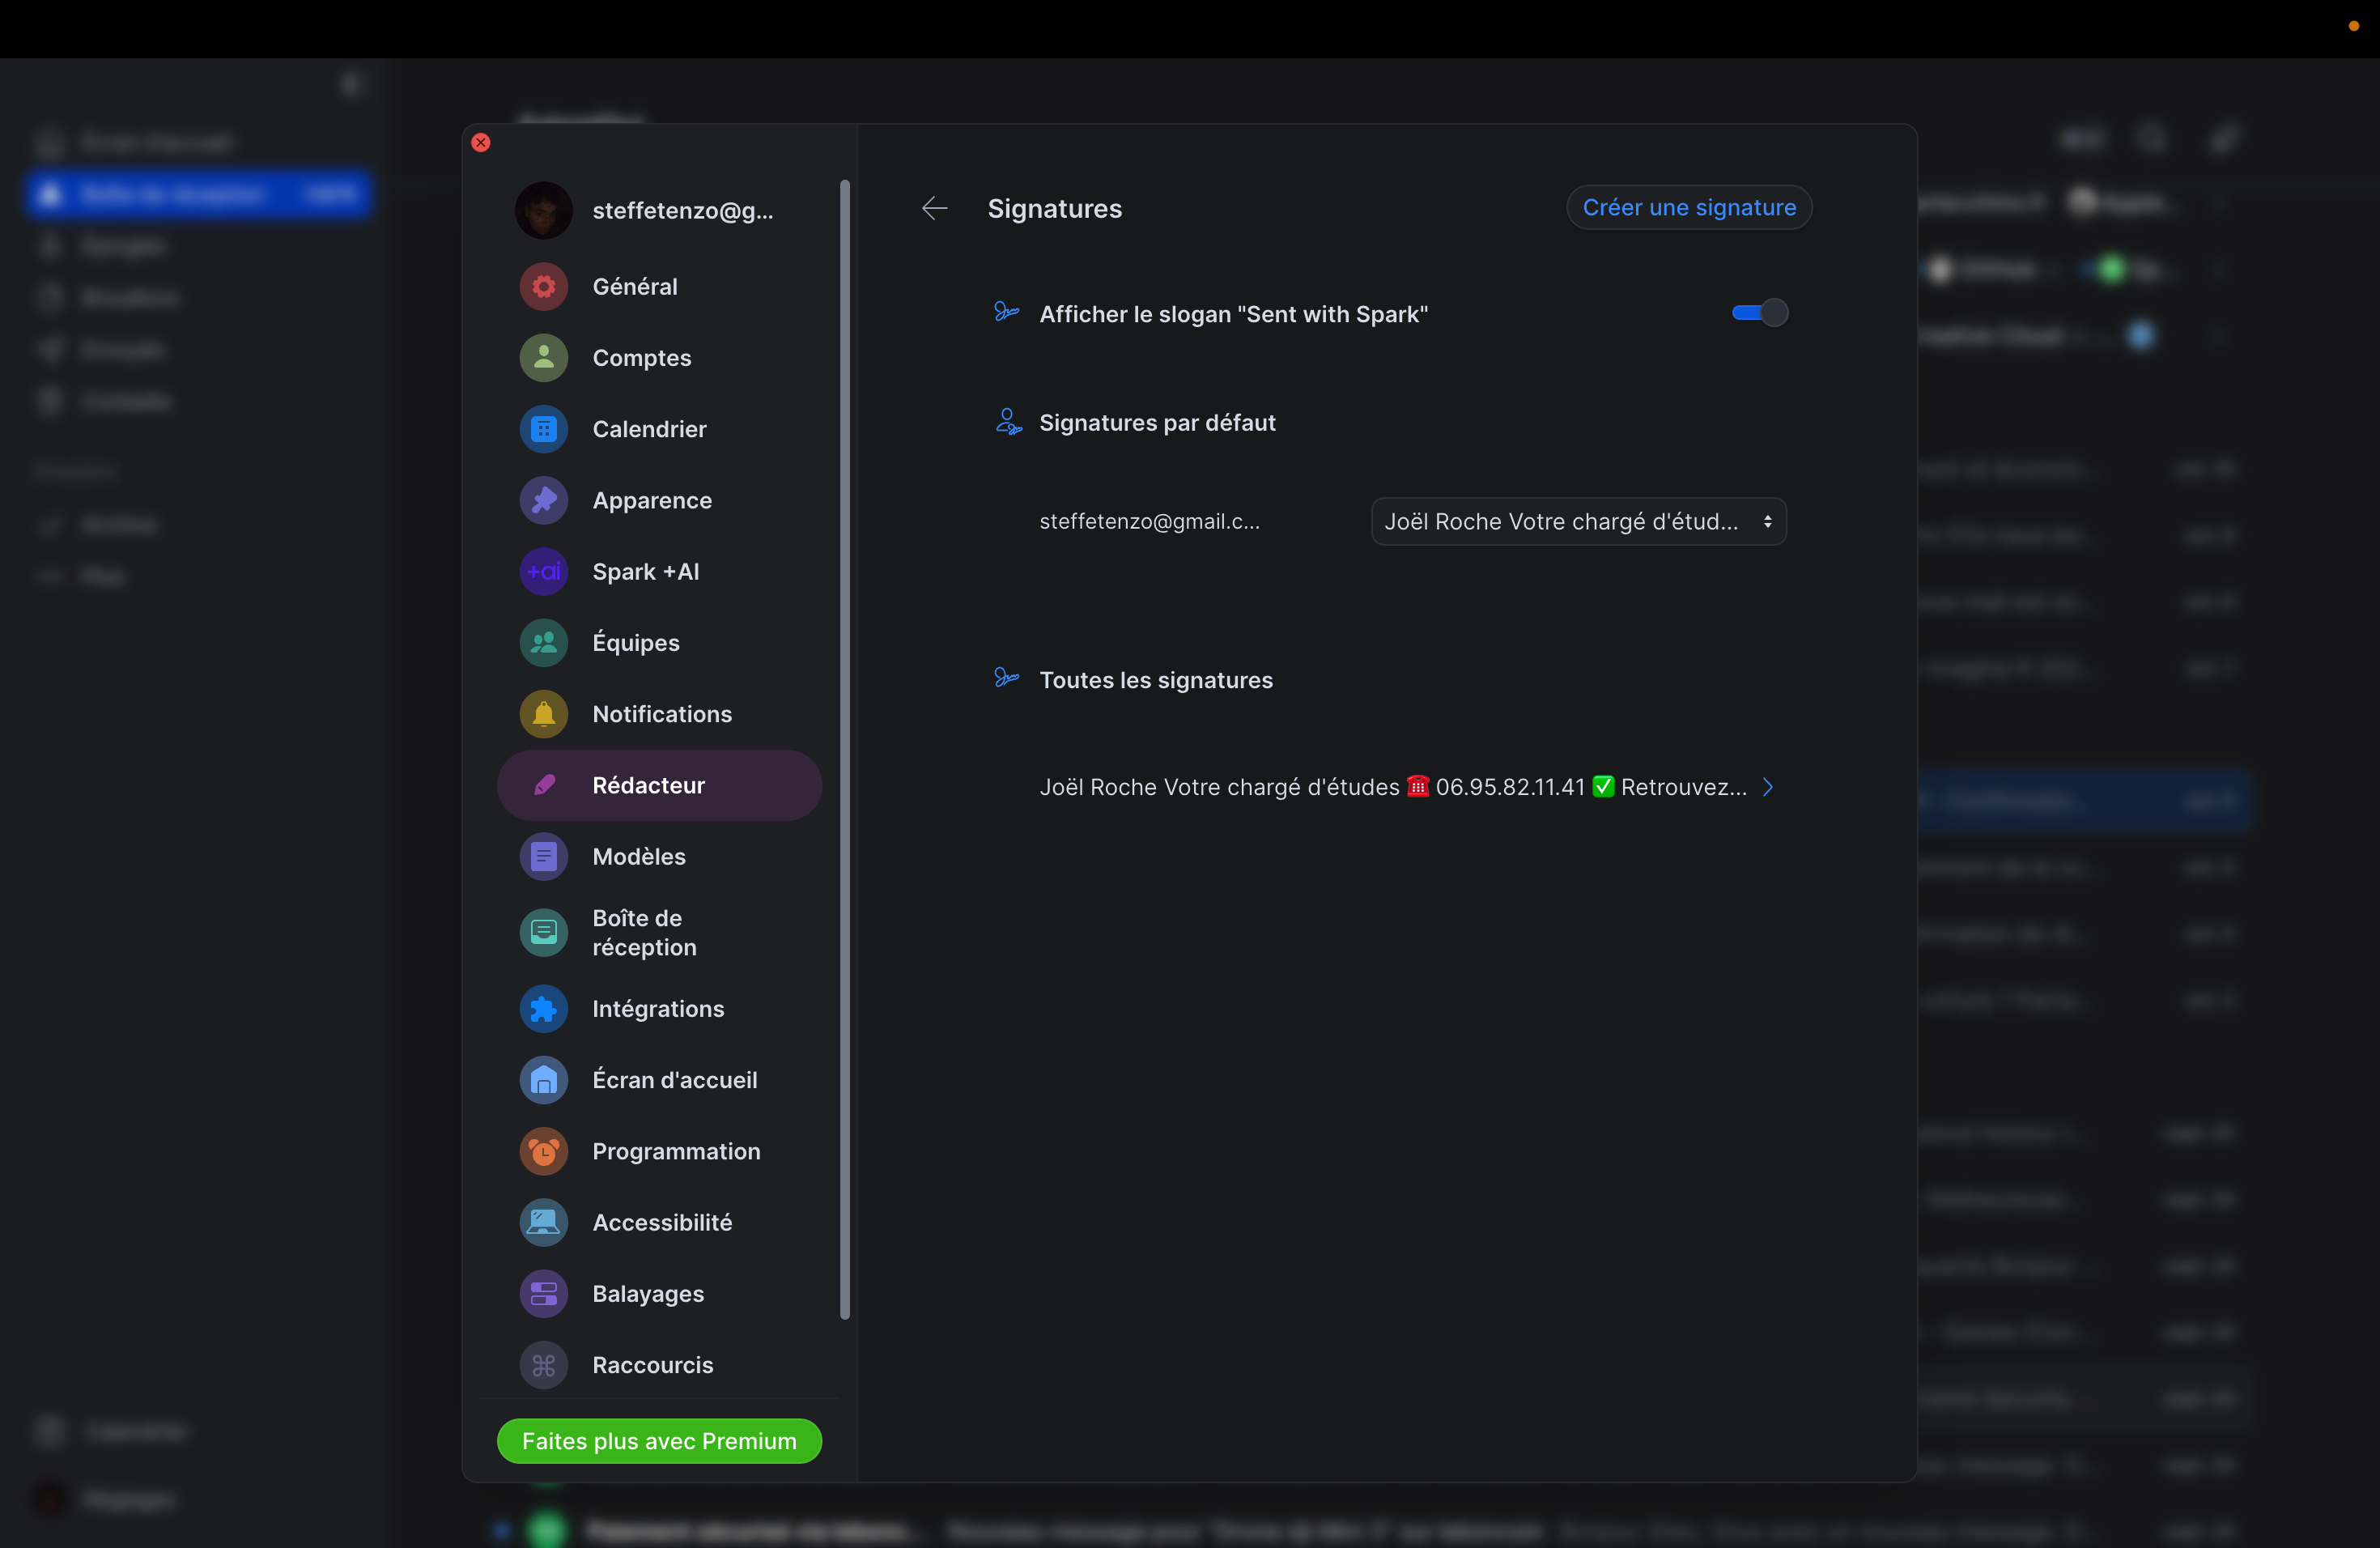
Task: Select the Apparence brush icon
Action: (x=543, y=500)
